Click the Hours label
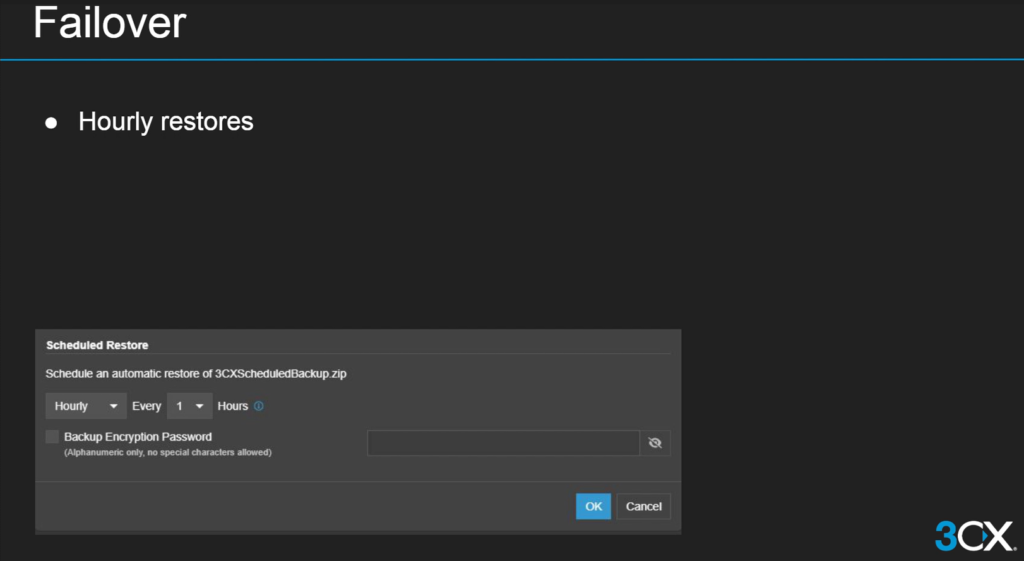This screenshot has width=1024, height=561. pos(232,407)
